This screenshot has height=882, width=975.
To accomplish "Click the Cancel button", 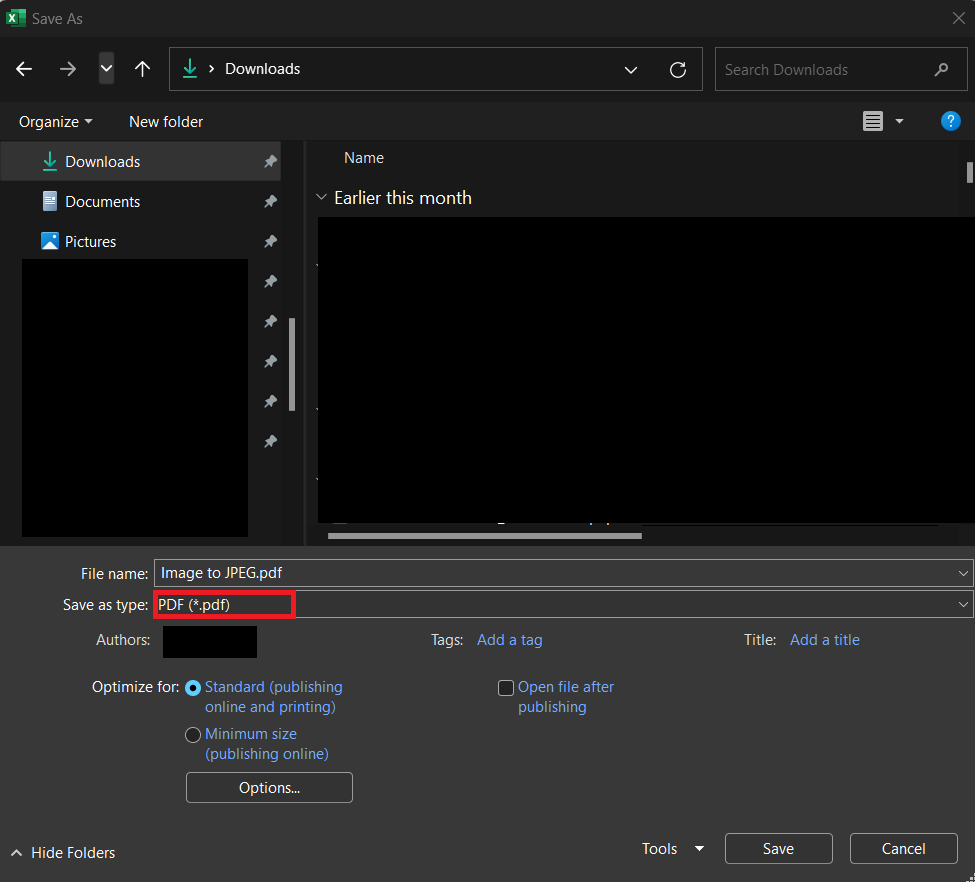I will point(903,849).
